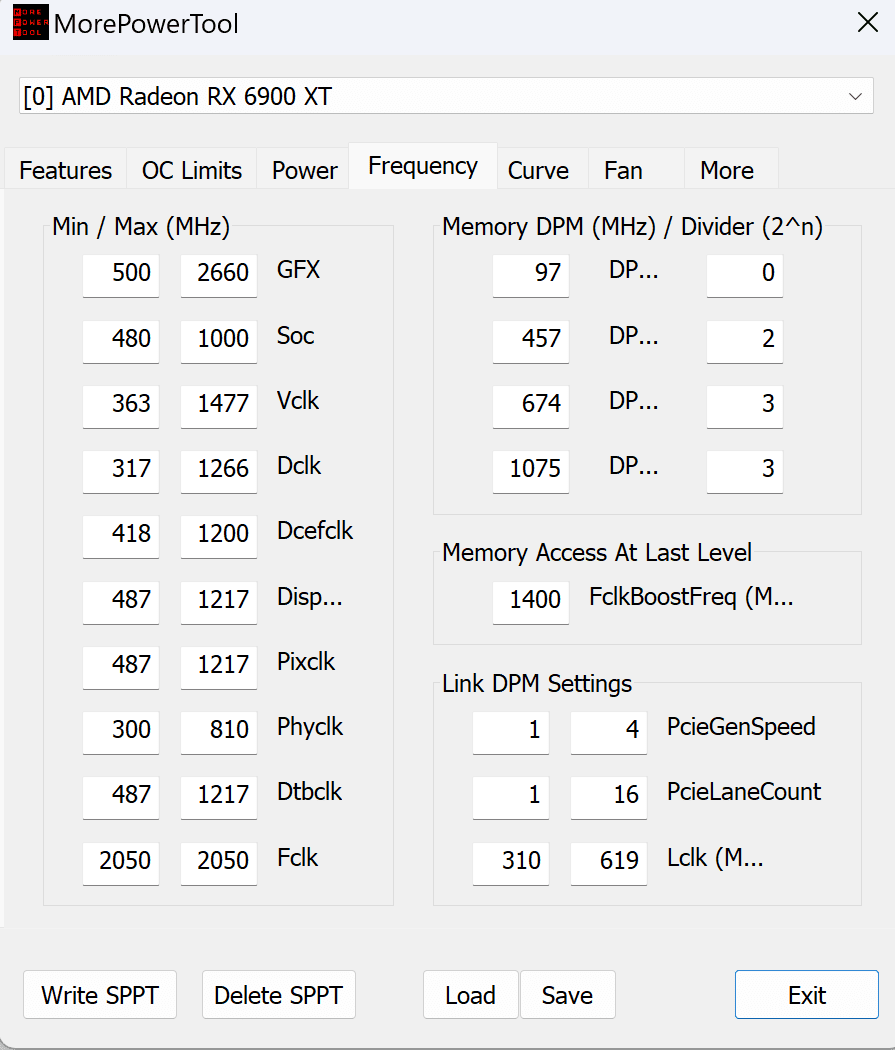
Task: Click the "FclkBoostFreq (M..." label
Action: tap(691, 597)
